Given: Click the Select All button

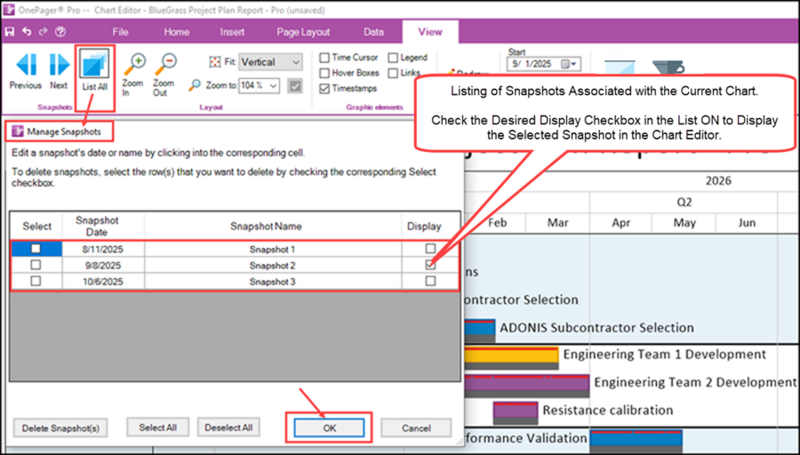Looking at the screenshot, I should coord(158,427).
